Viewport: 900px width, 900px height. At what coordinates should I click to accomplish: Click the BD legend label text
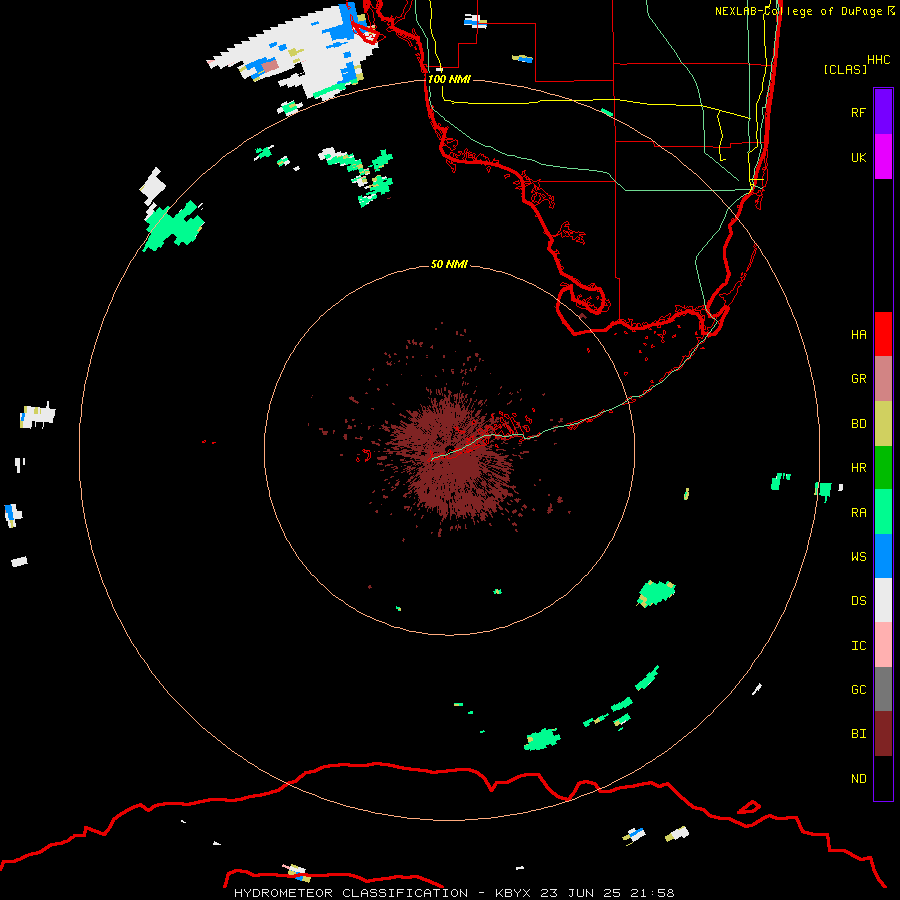coord(858,424)
